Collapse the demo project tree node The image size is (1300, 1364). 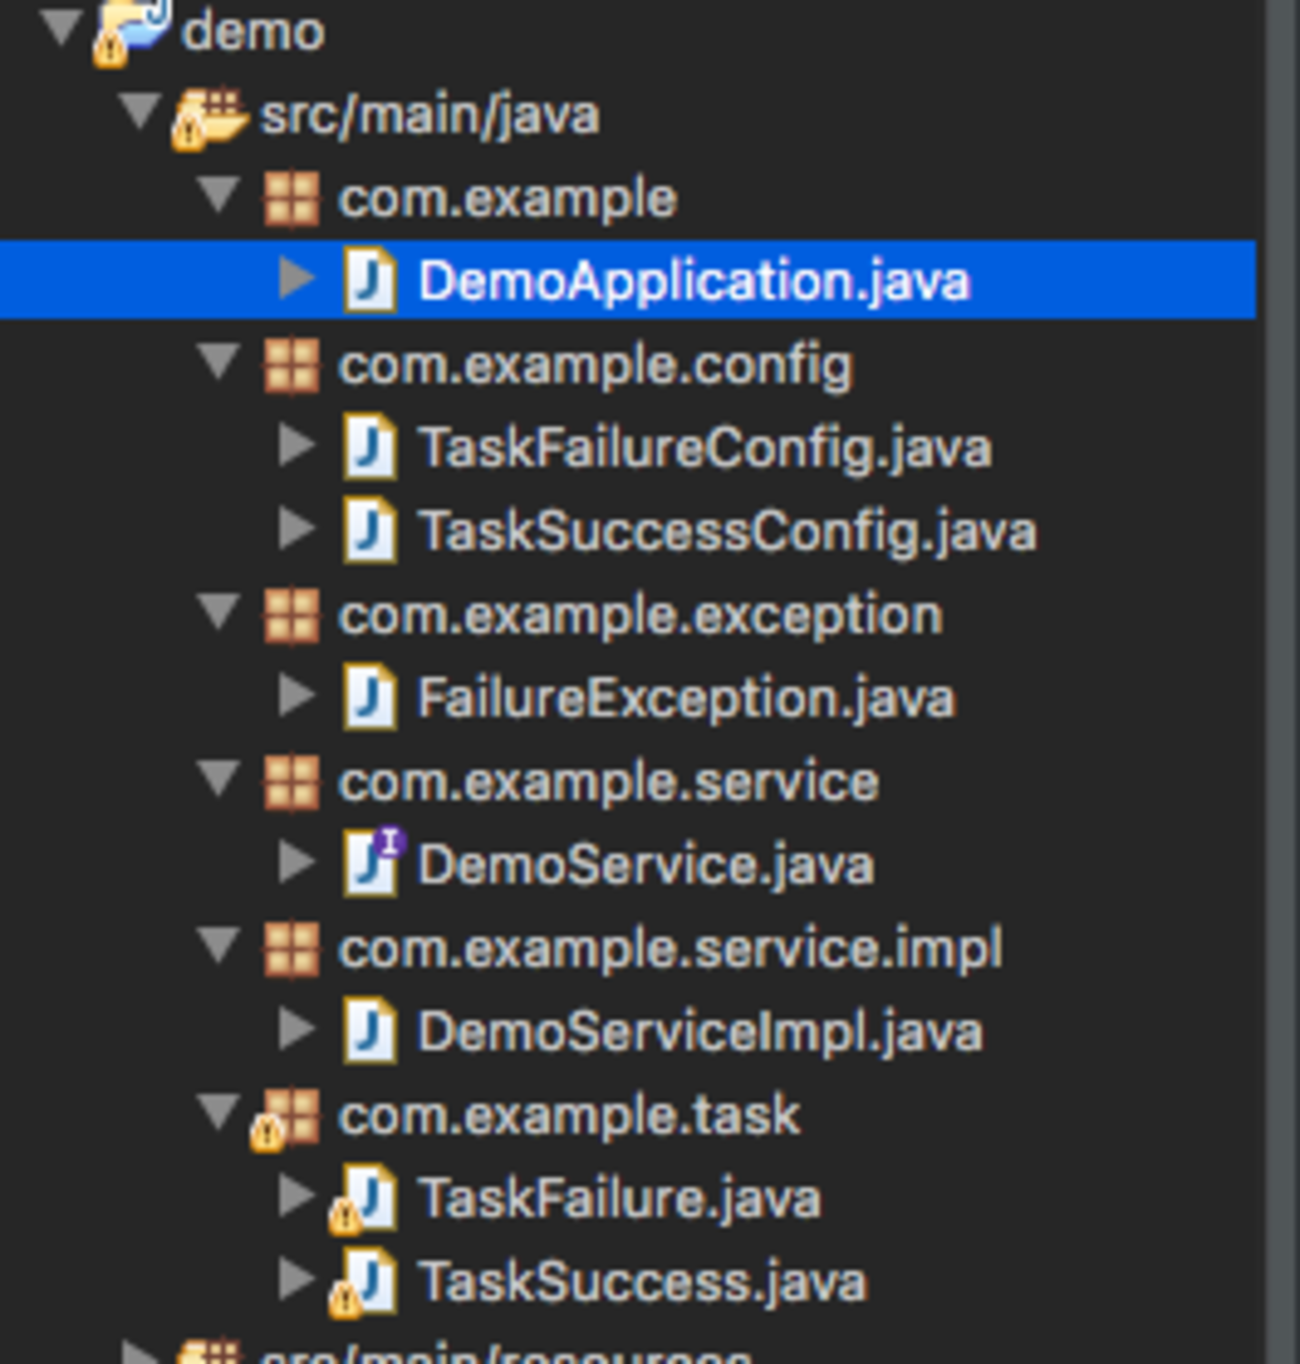tap(61, 28)
